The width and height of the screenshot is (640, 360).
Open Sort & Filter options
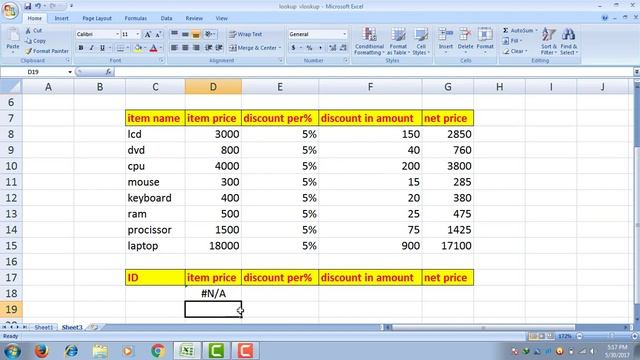[x=549, y=41]
